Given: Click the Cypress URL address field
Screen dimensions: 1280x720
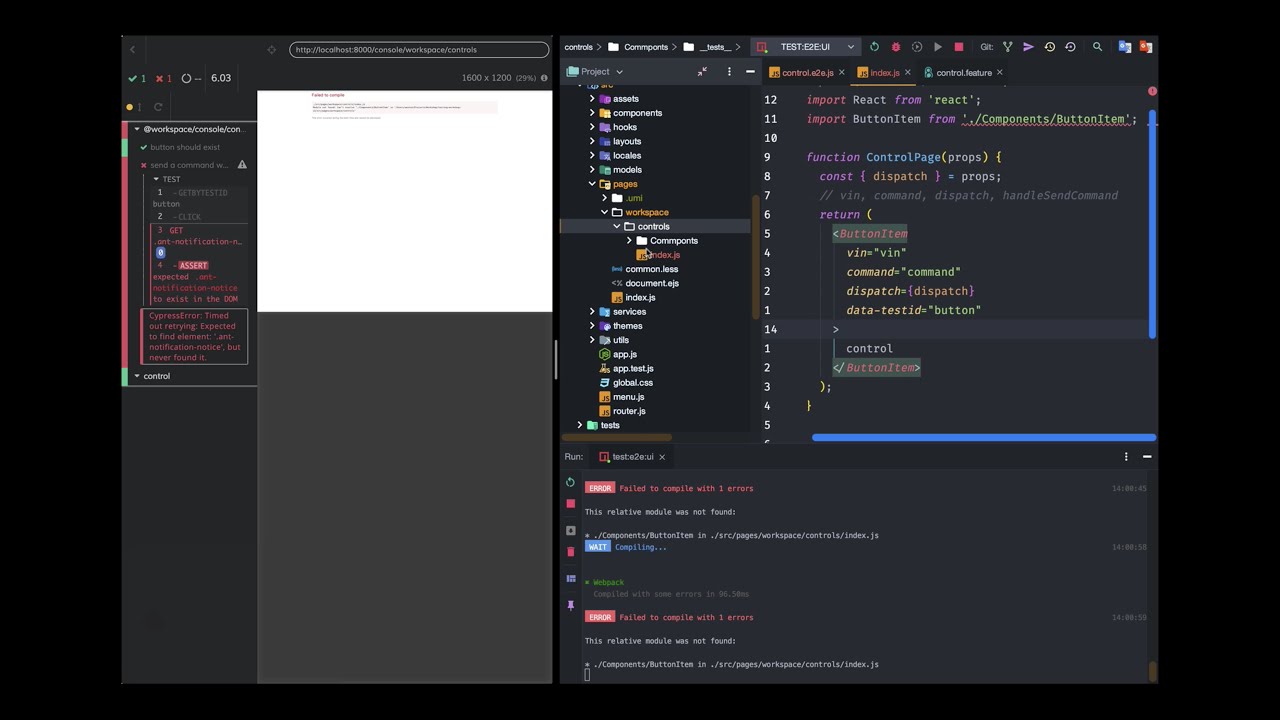Looking at the screenshot, I should [419, 49].
